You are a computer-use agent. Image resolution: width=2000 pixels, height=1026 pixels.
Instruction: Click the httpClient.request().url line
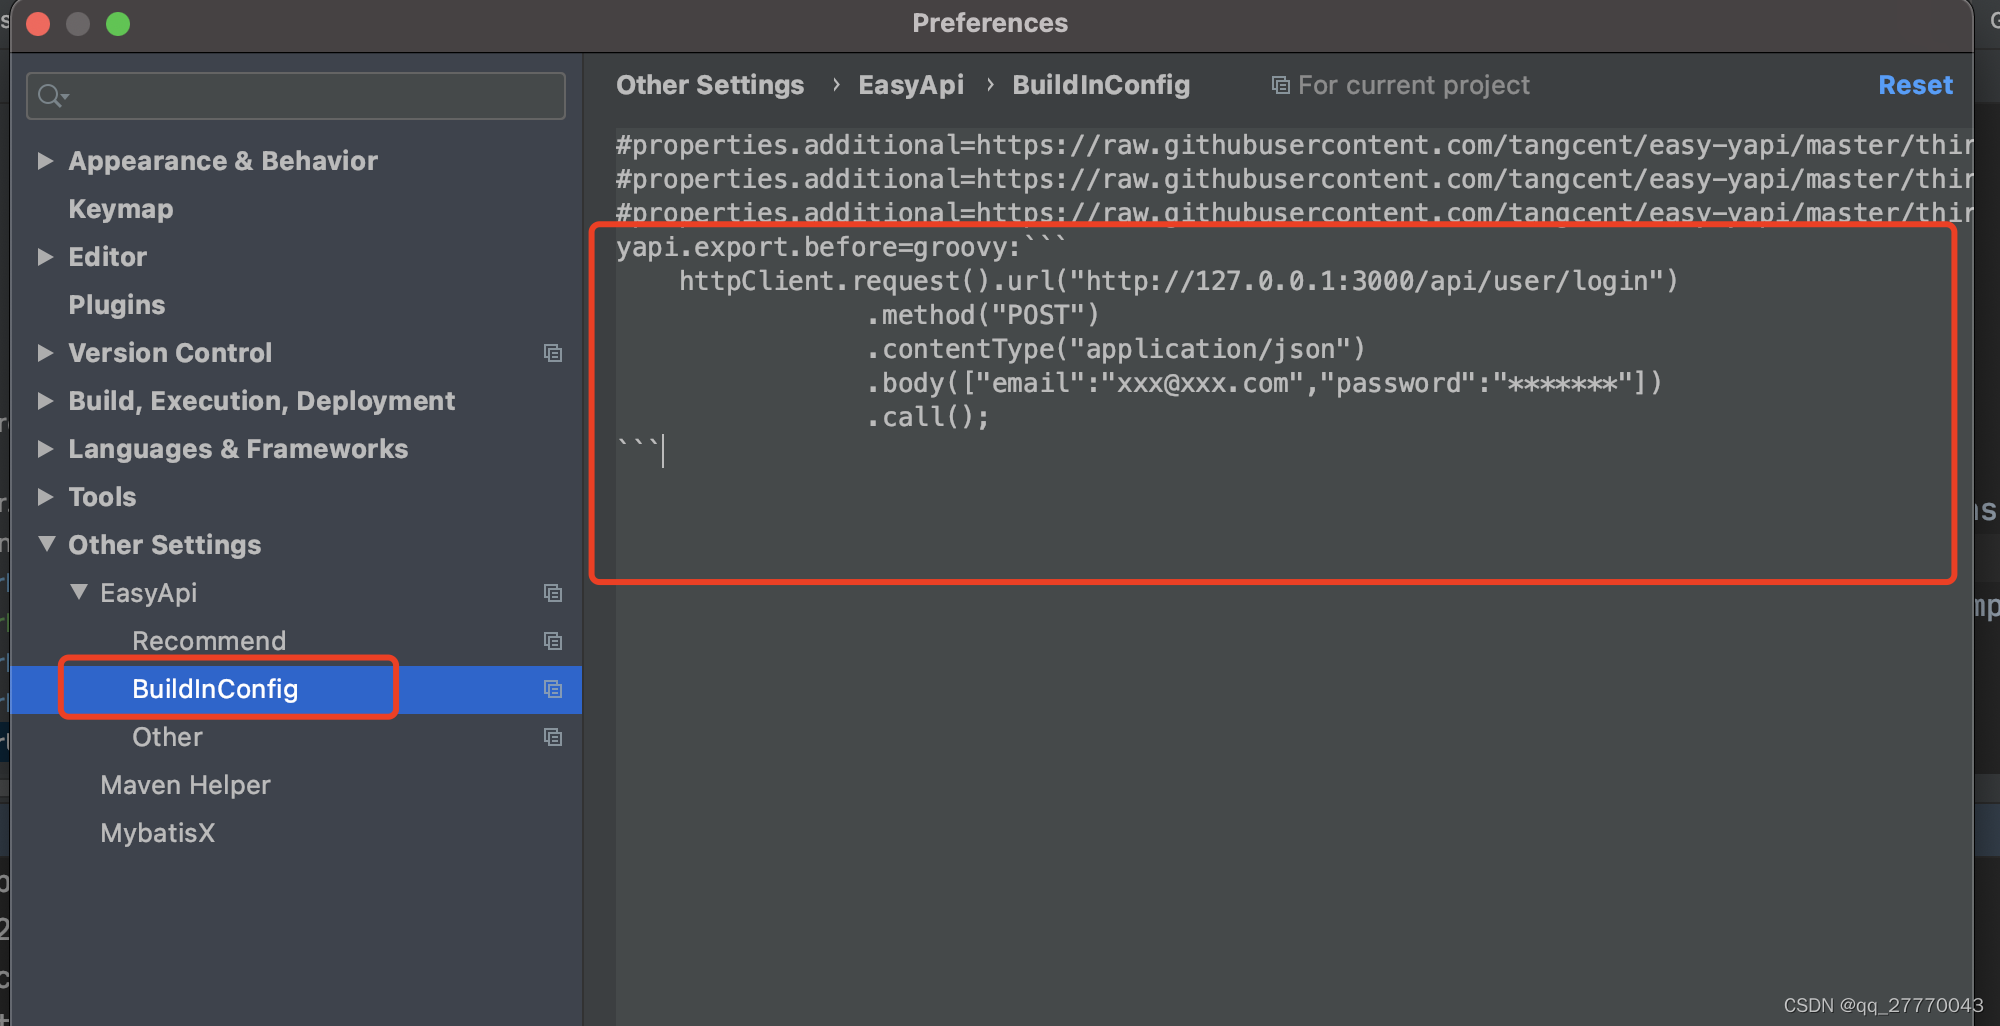(x=1179, y=281)
